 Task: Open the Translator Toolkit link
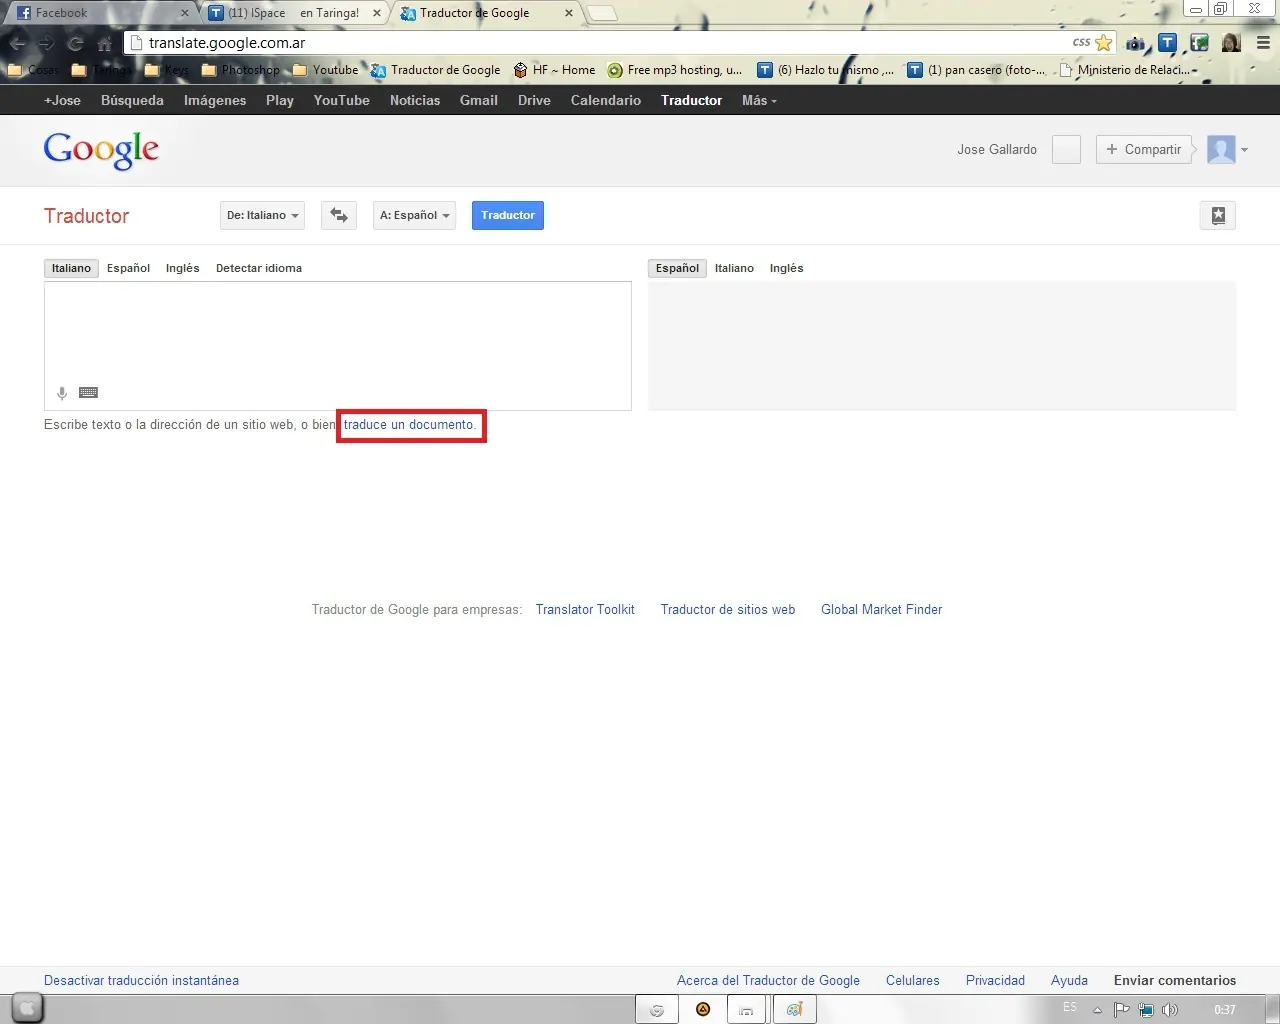click(585, 610)
